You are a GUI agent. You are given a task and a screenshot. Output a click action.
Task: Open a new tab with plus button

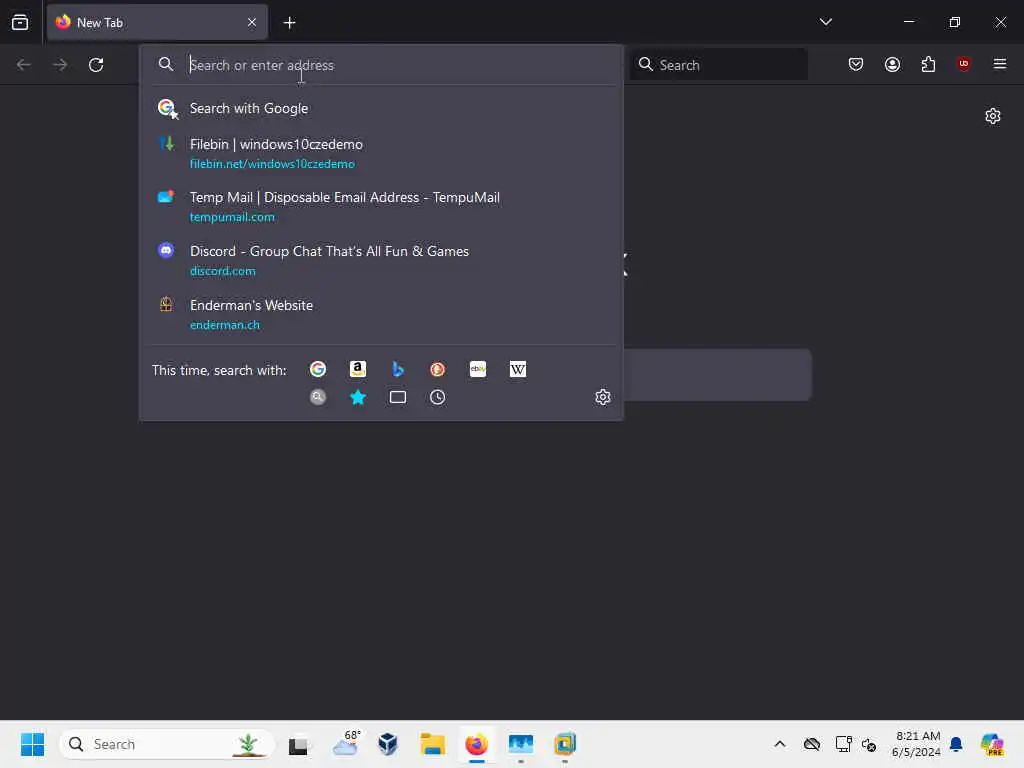[289, 23]
